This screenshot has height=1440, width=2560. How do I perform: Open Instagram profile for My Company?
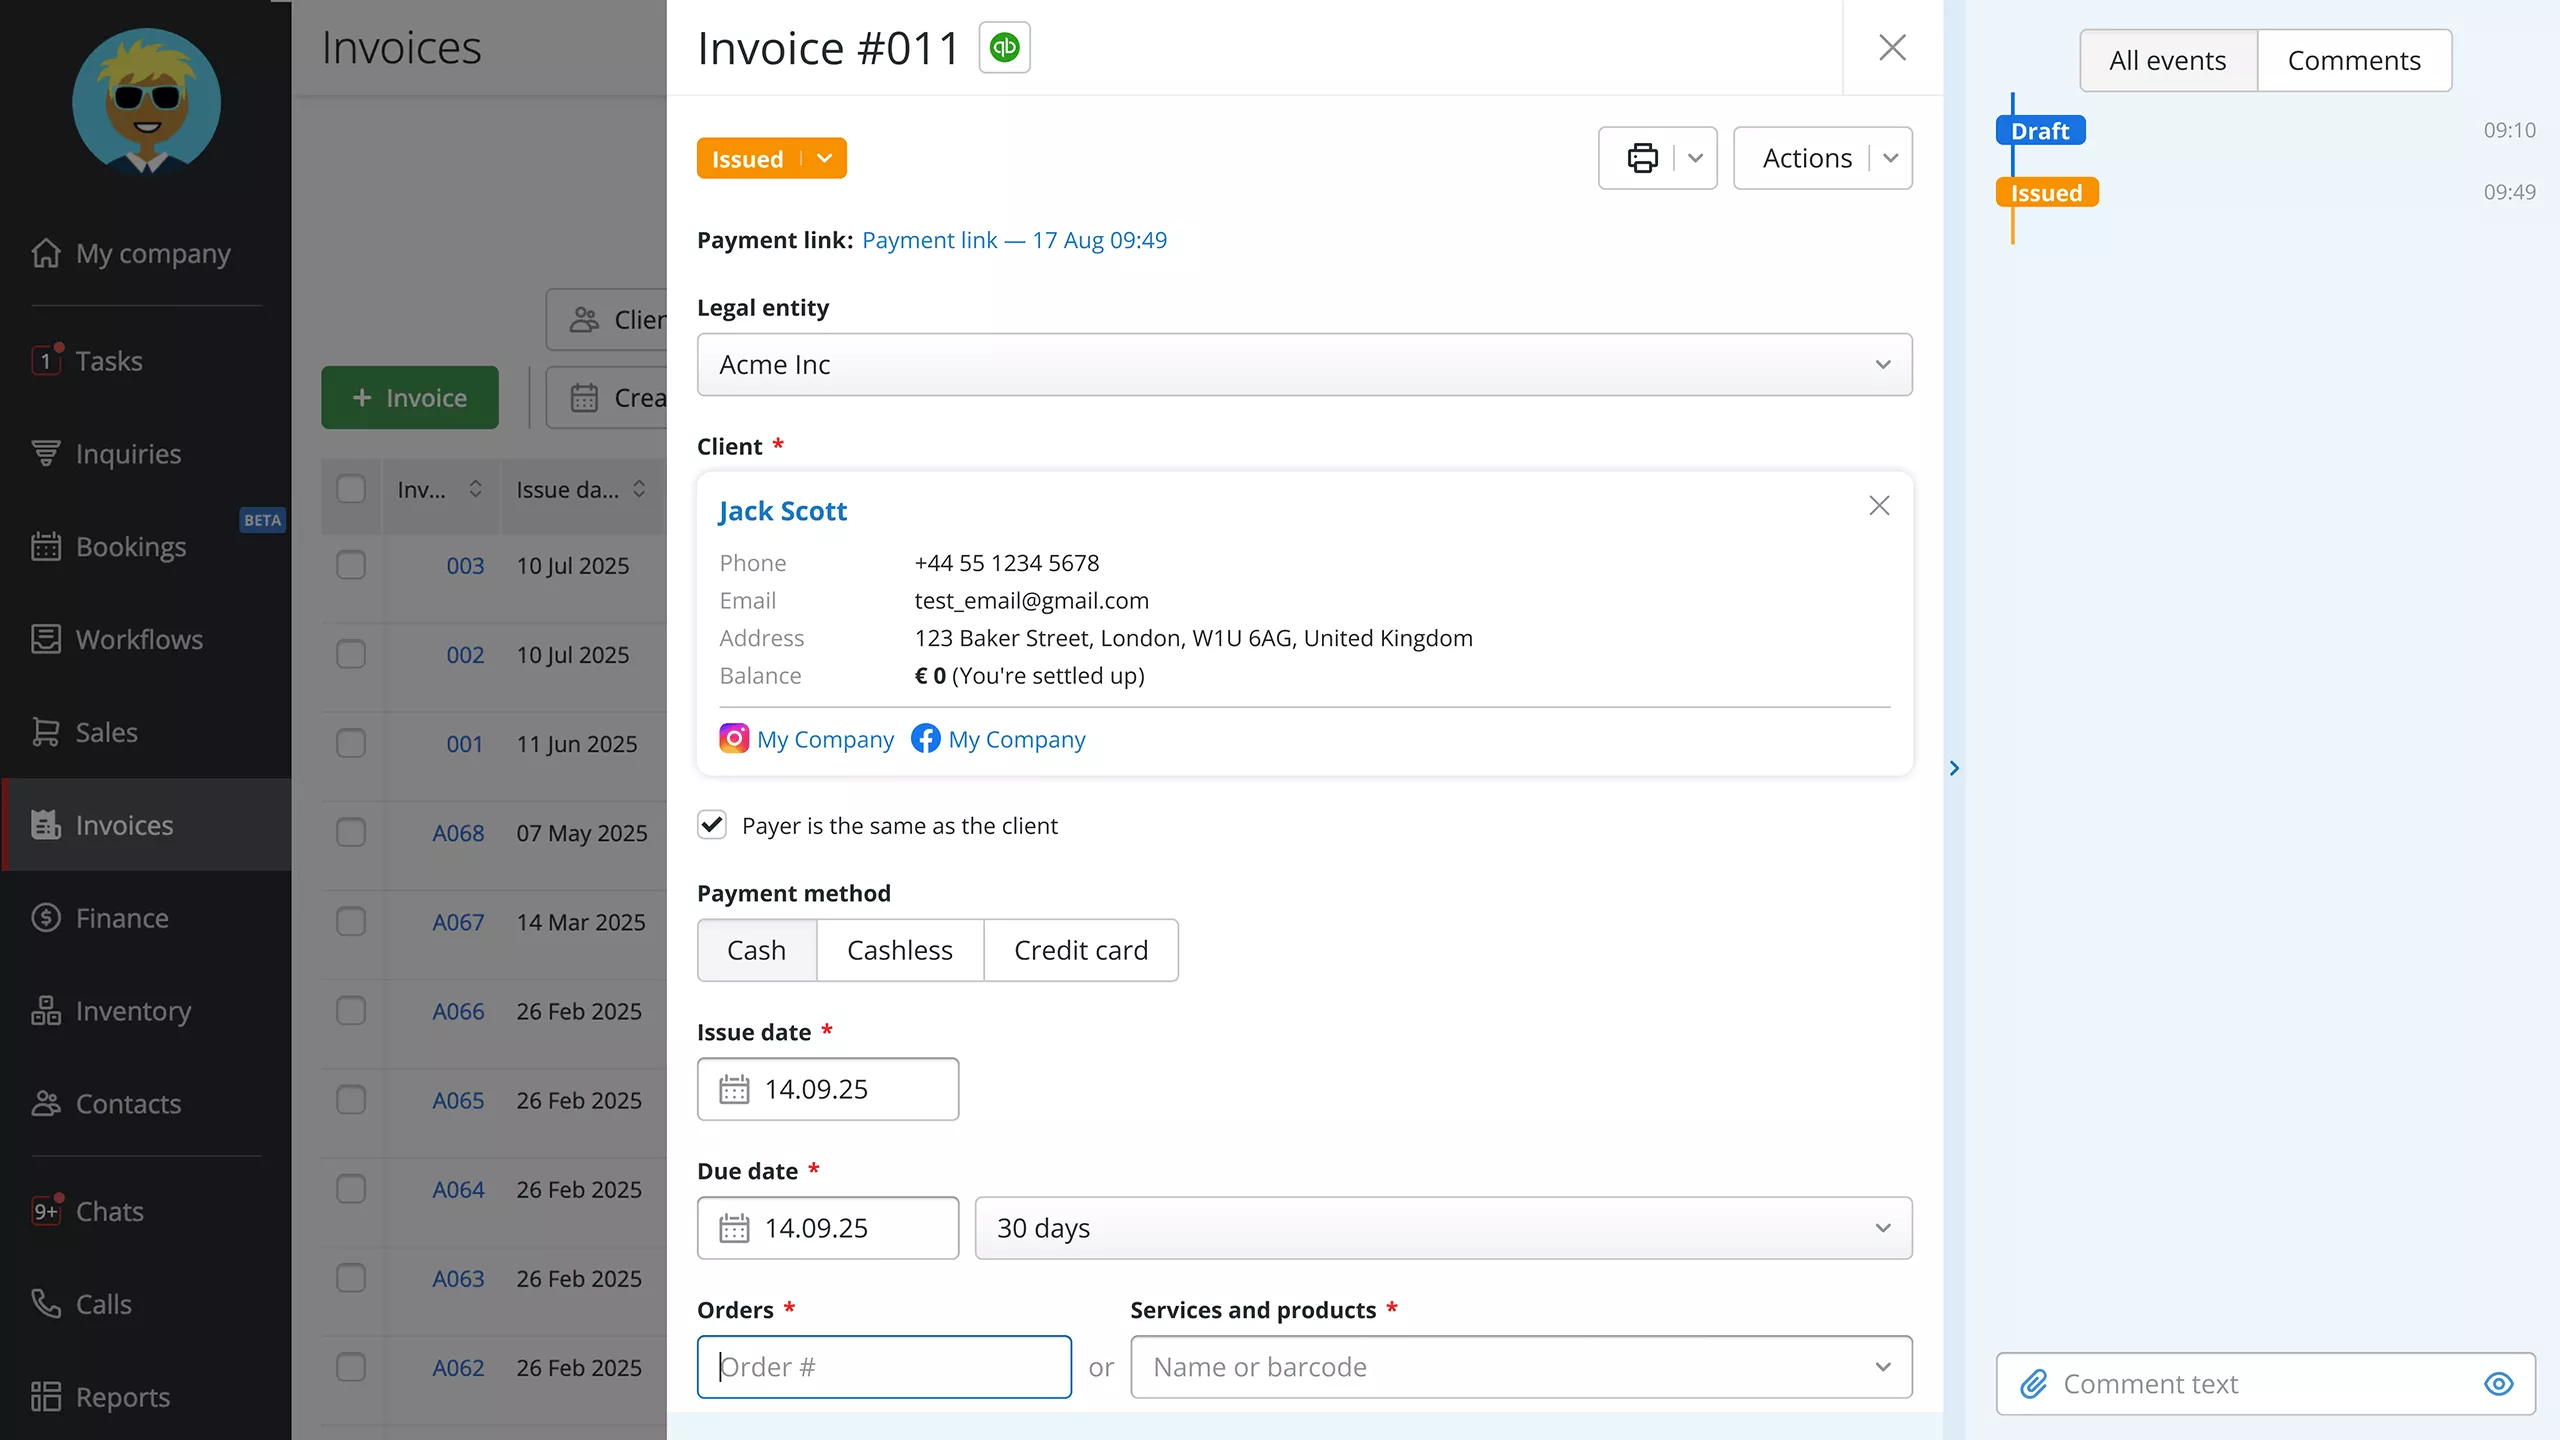[x=734, y=738]
